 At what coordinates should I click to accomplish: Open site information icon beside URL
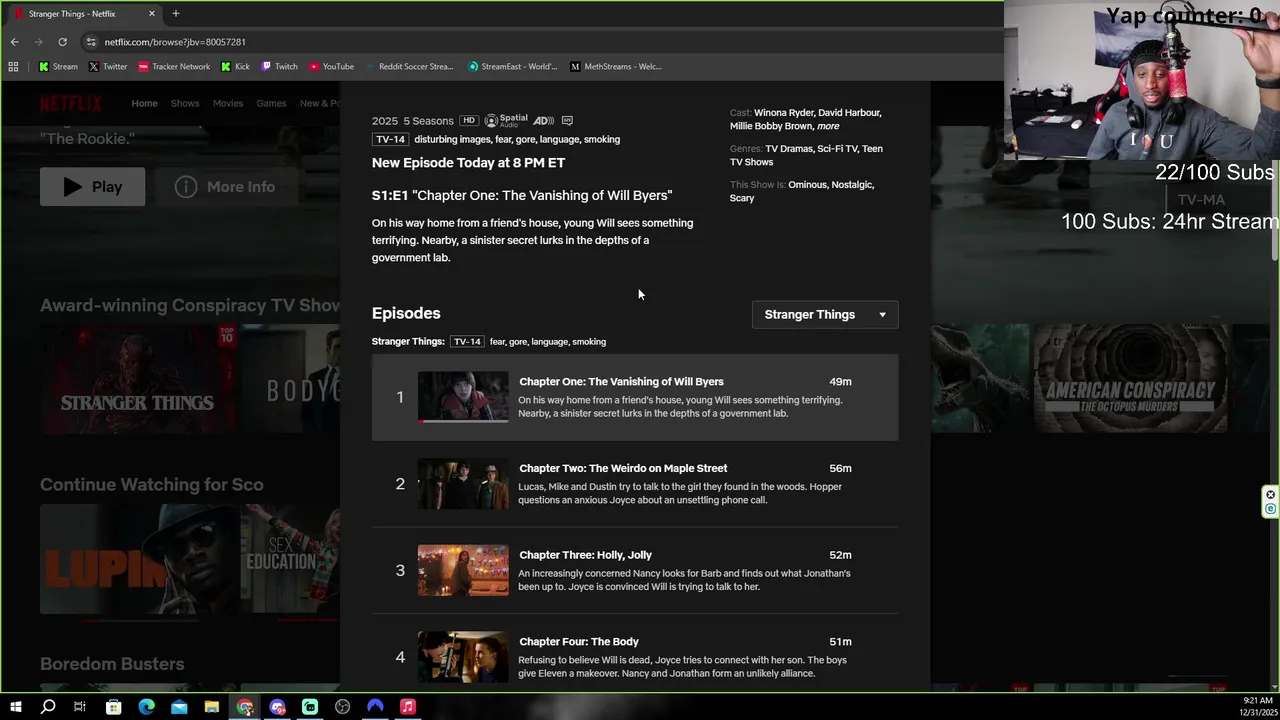click(x=91, y=42)
